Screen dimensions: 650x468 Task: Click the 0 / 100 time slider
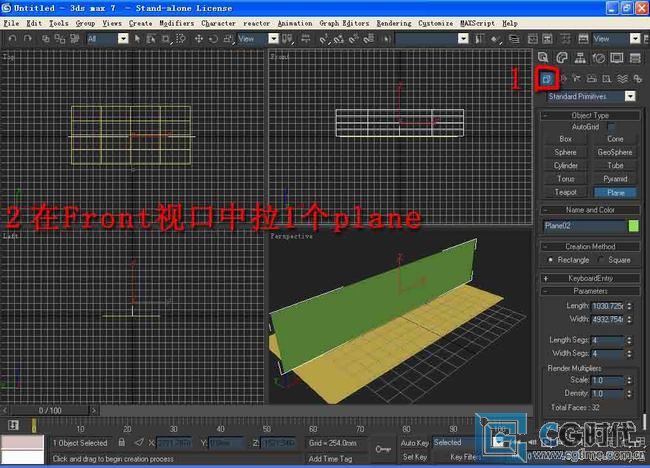pos(50,410)
